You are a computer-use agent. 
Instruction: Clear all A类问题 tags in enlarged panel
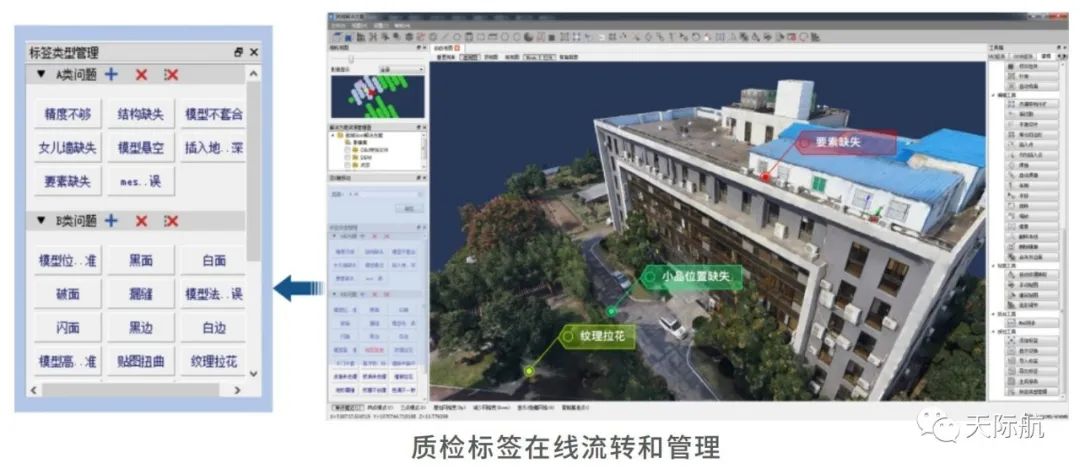pyautogui.click(x=171, y=74)
